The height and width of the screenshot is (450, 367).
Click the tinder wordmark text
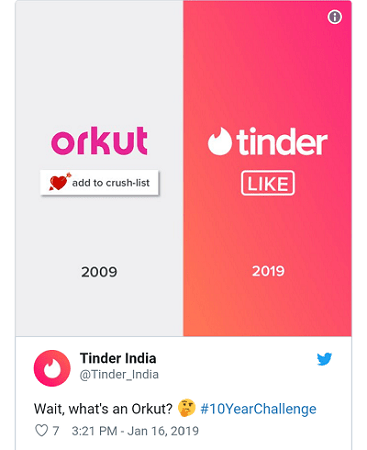282,142
